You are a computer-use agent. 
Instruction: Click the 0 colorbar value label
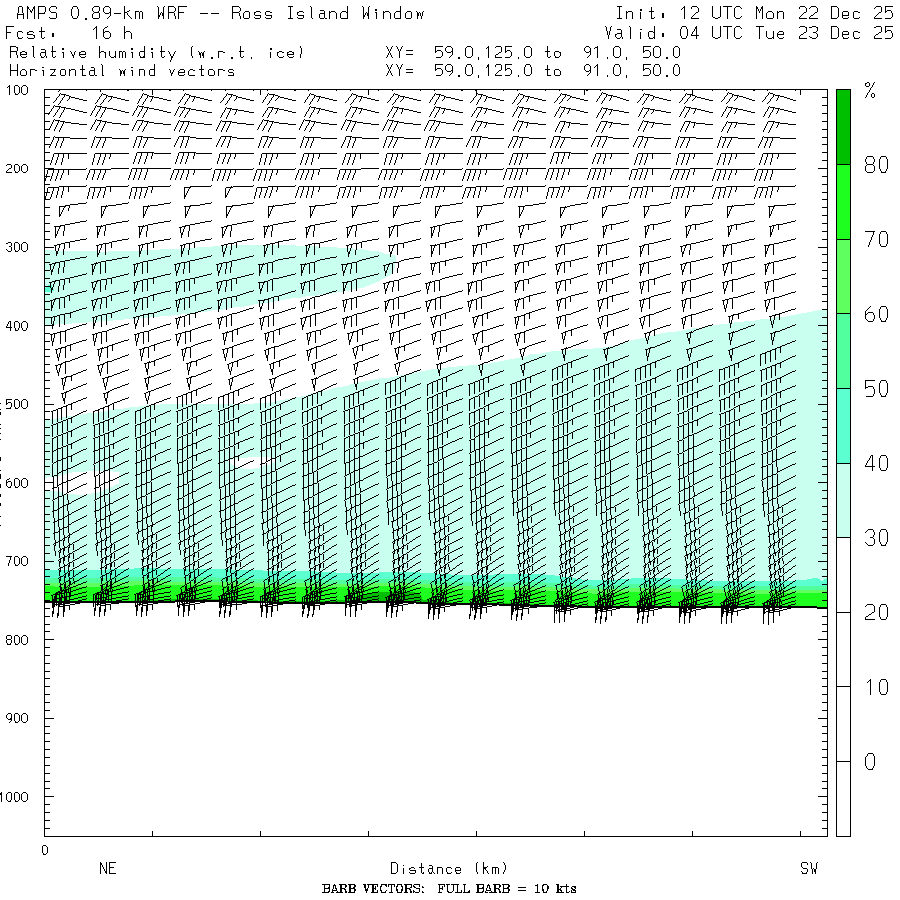click(870, 762)
